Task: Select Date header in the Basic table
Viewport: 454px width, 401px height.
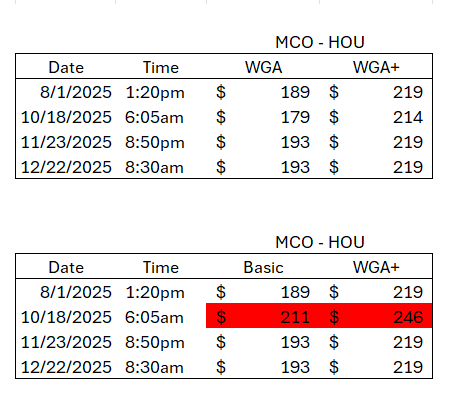Action: click(x=66, y=267)
